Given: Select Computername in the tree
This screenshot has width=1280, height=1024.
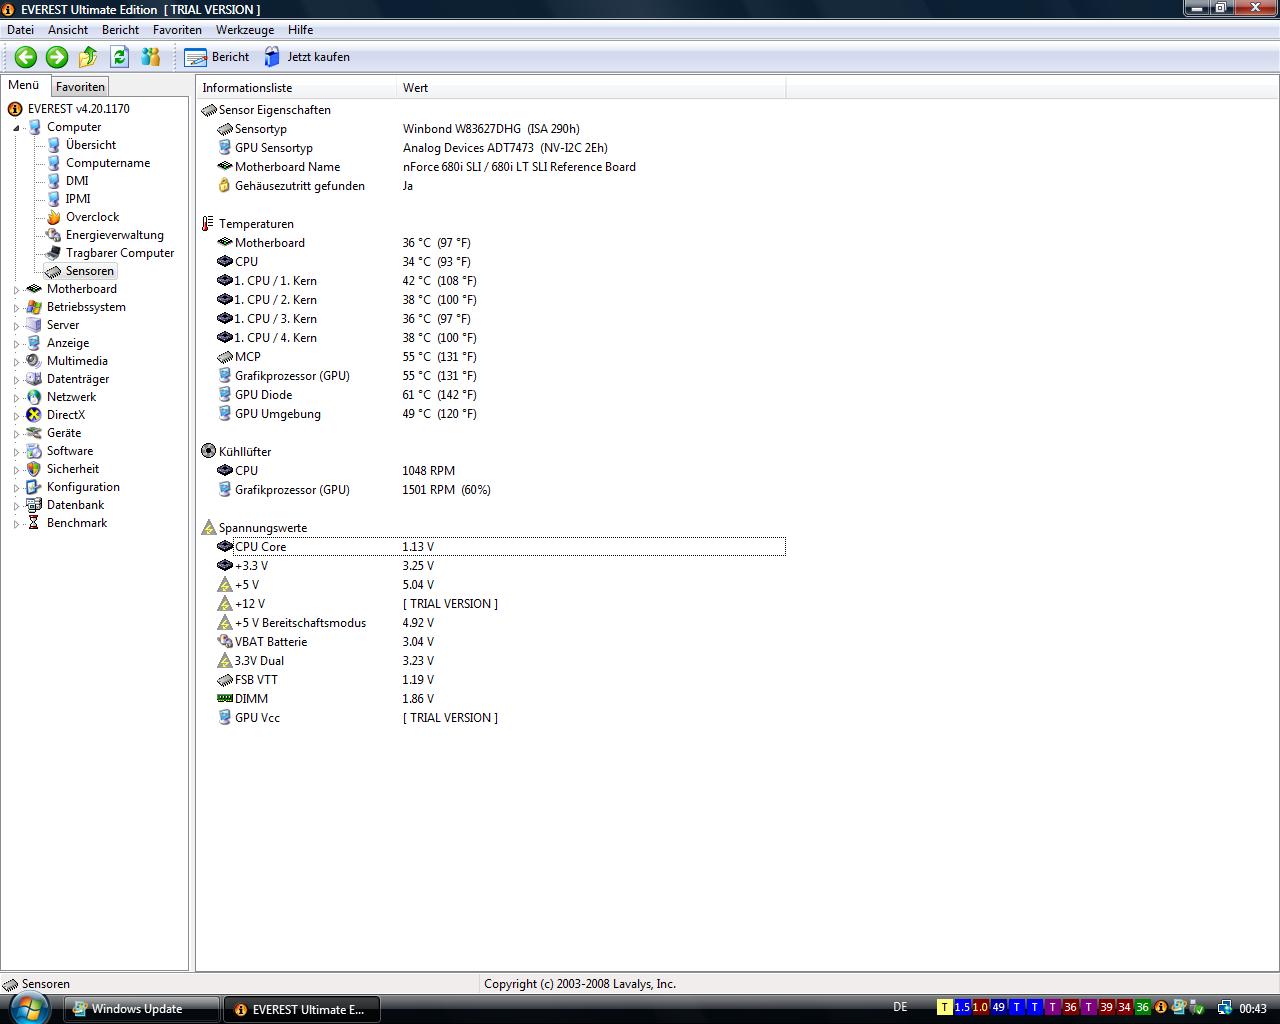Looking at the screenshot, I should [108, 163].
